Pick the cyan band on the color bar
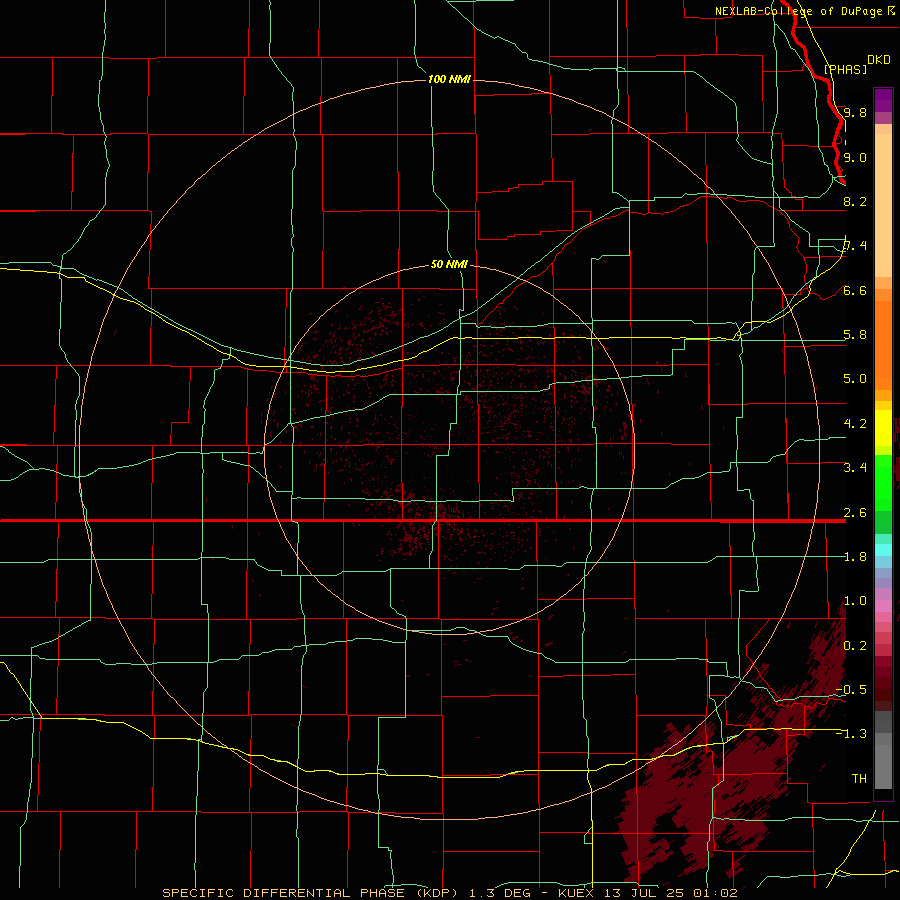This screenshot has height=900, width=900. coord(883,550)
